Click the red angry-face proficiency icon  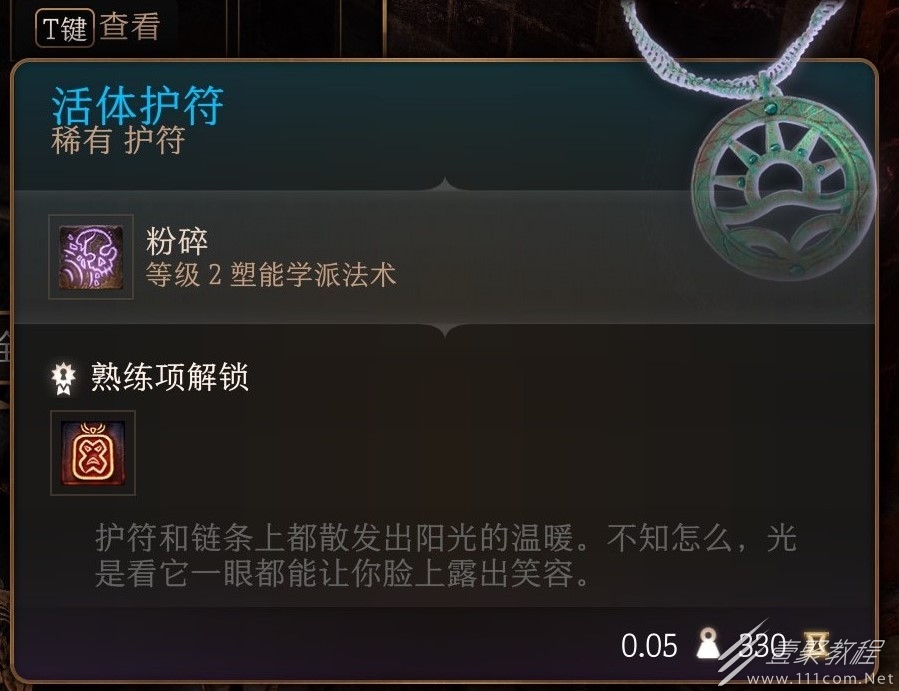coord(93,452)
